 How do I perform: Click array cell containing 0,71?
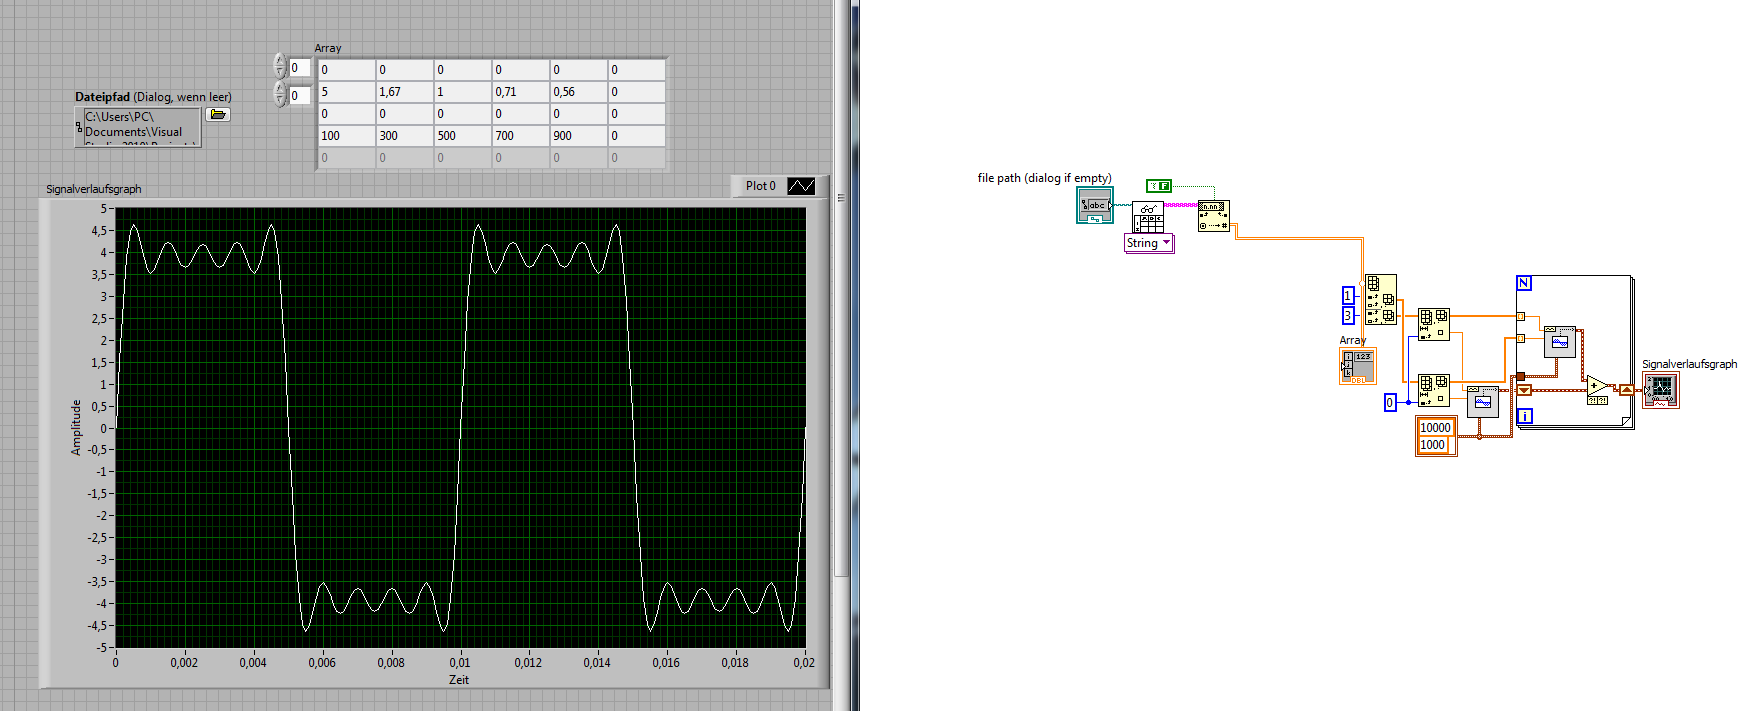(x=521, y=92)
